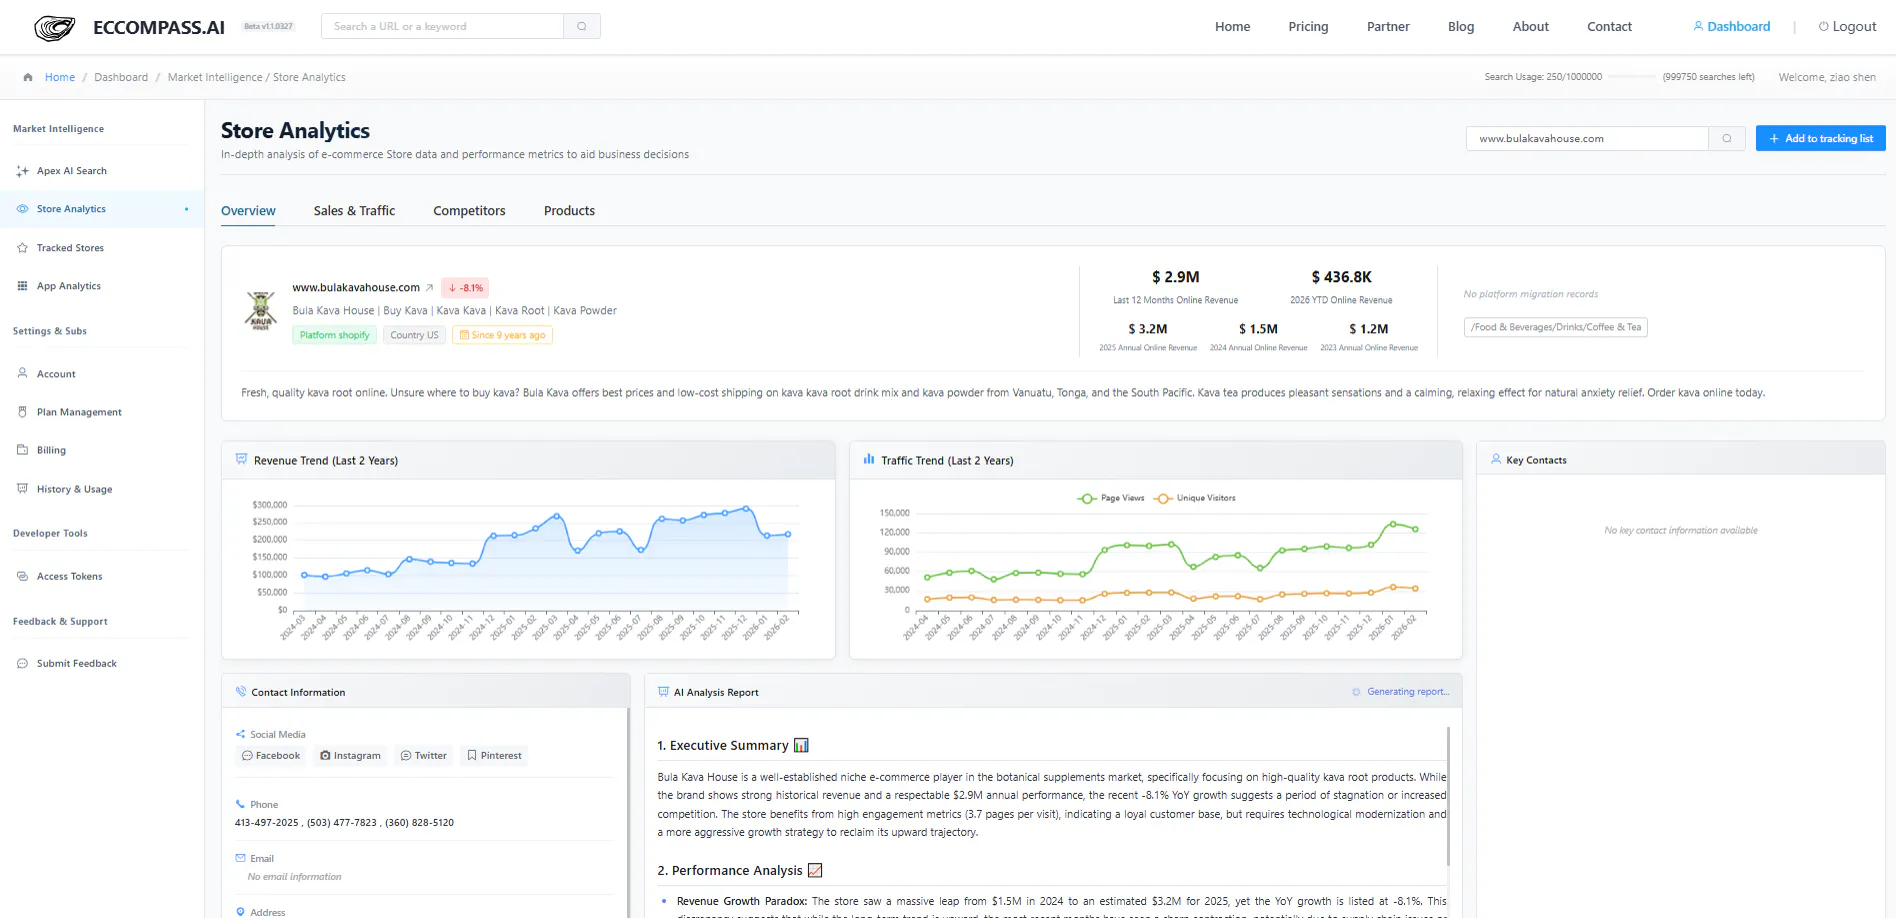This screenshot has width=1896, height=918.
Task: Open the Products tab
Action: pyautogui.click(x=569, y=211)
